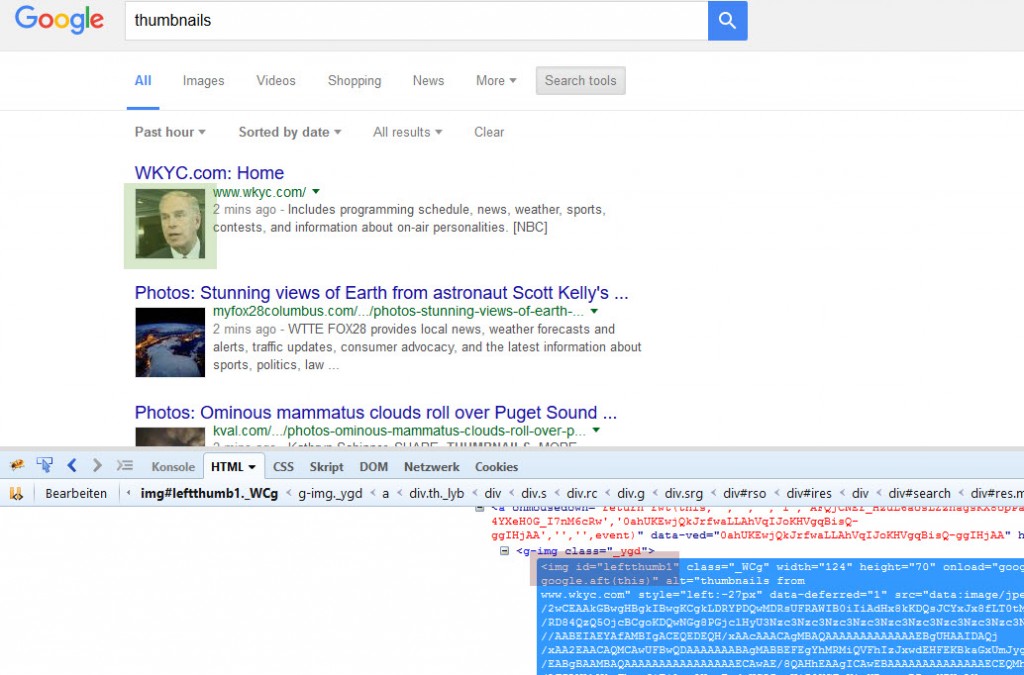
Task: Click the blue search magnifier button
Action: click(728, 20)
